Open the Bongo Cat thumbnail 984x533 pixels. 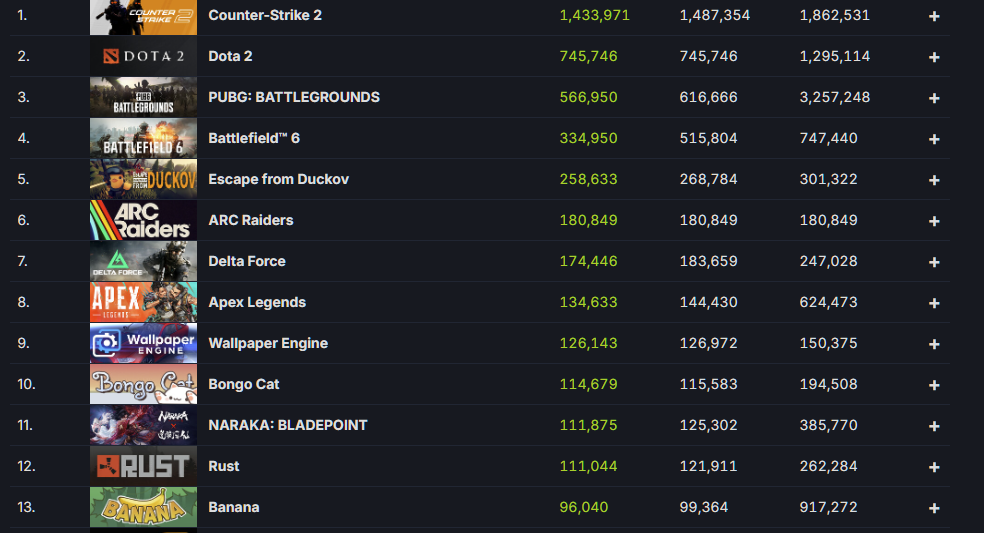[143, 384]
